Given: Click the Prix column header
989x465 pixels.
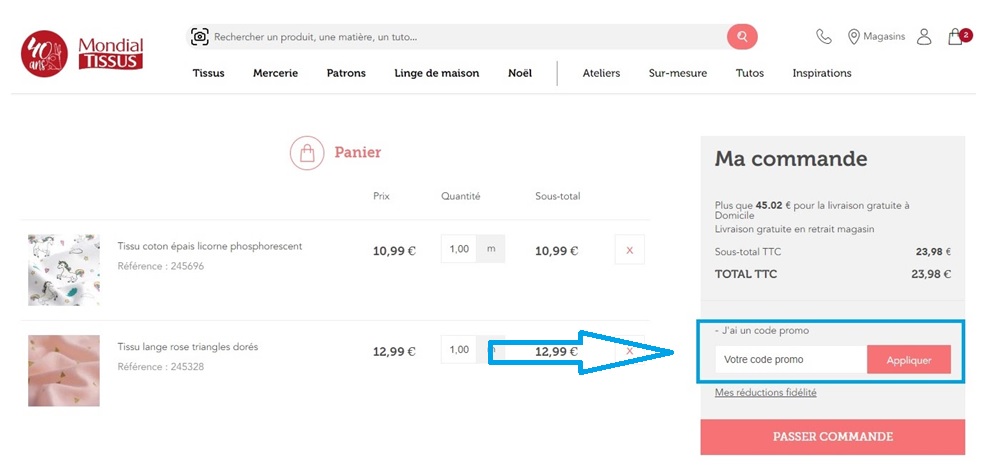Looking at the screenshot, I should pyautogui.click(x=381, y=196).
